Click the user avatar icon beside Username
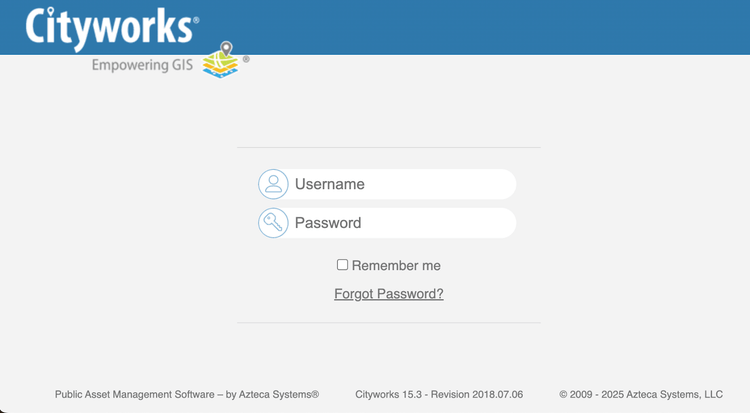Screen dimensions: 750x413 tap(273, 184)
